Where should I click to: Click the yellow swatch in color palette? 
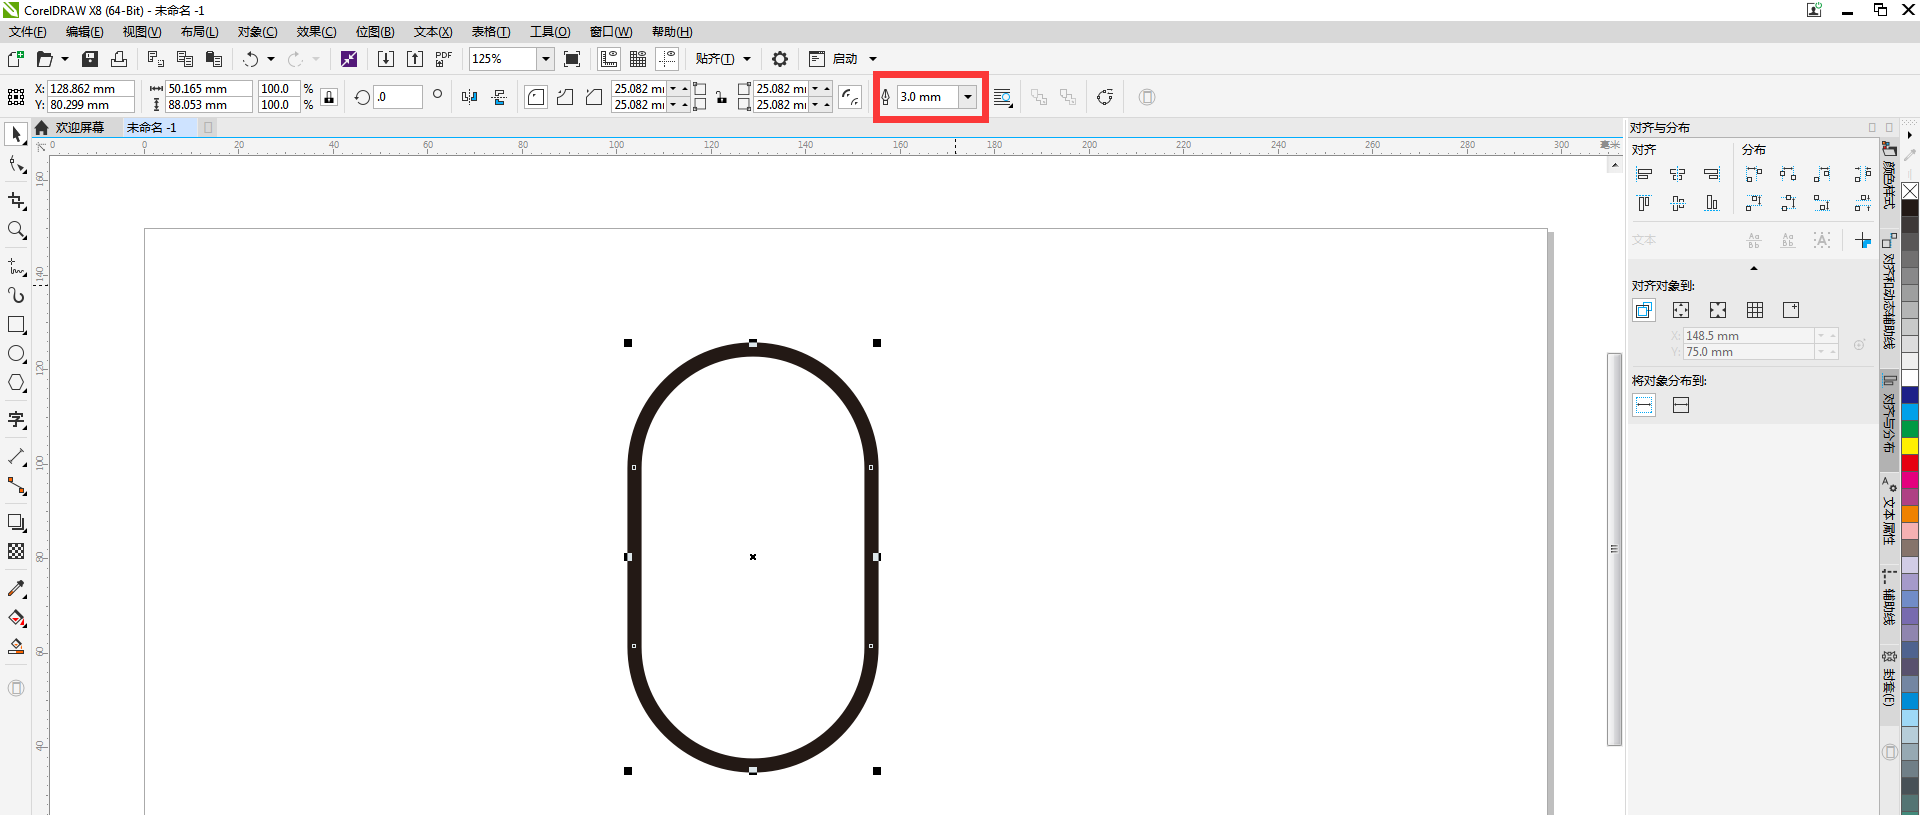coord(1910,446)
